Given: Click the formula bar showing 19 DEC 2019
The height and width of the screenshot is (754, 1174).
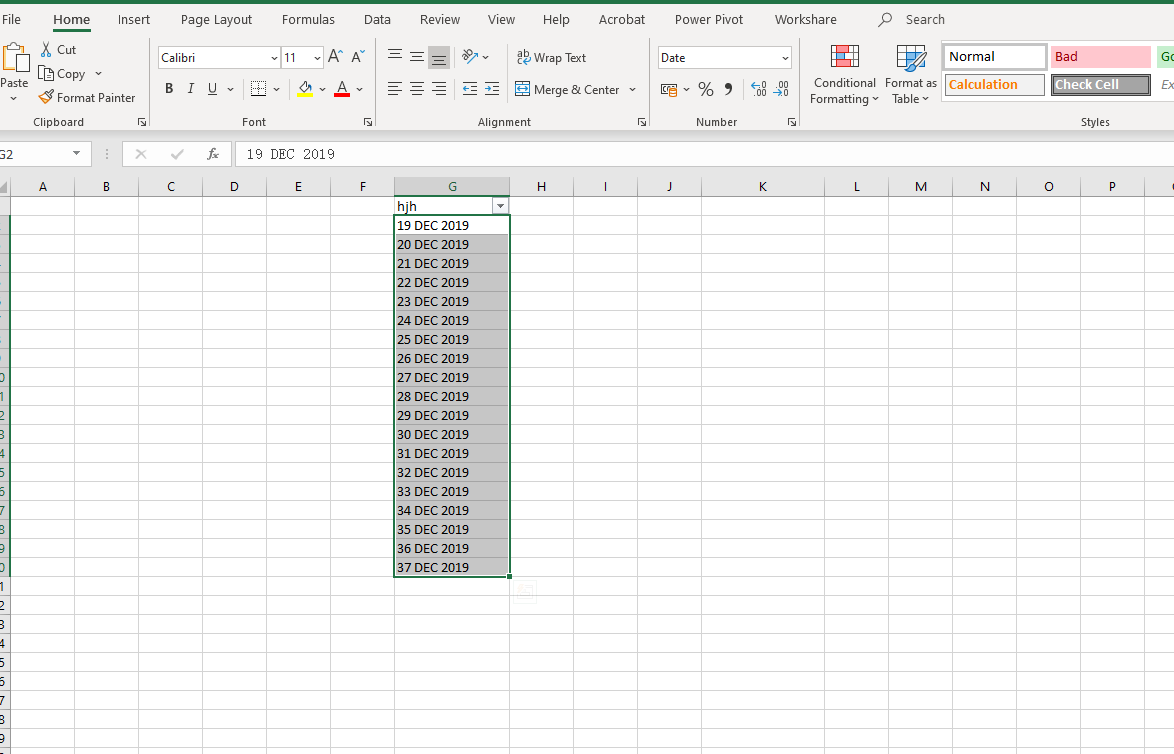Looking at the screenshot, I should point(704,154).
